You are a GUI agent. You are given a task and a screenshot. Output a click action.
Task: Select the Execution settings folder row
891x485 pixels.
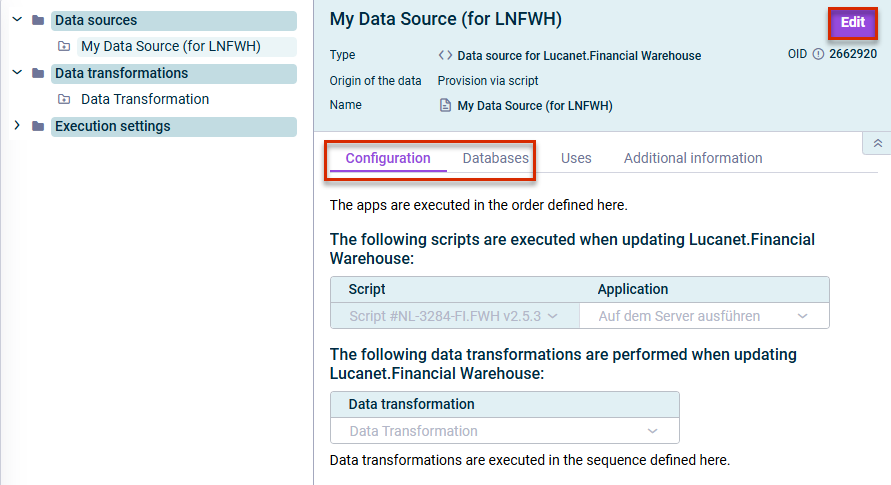174,126
